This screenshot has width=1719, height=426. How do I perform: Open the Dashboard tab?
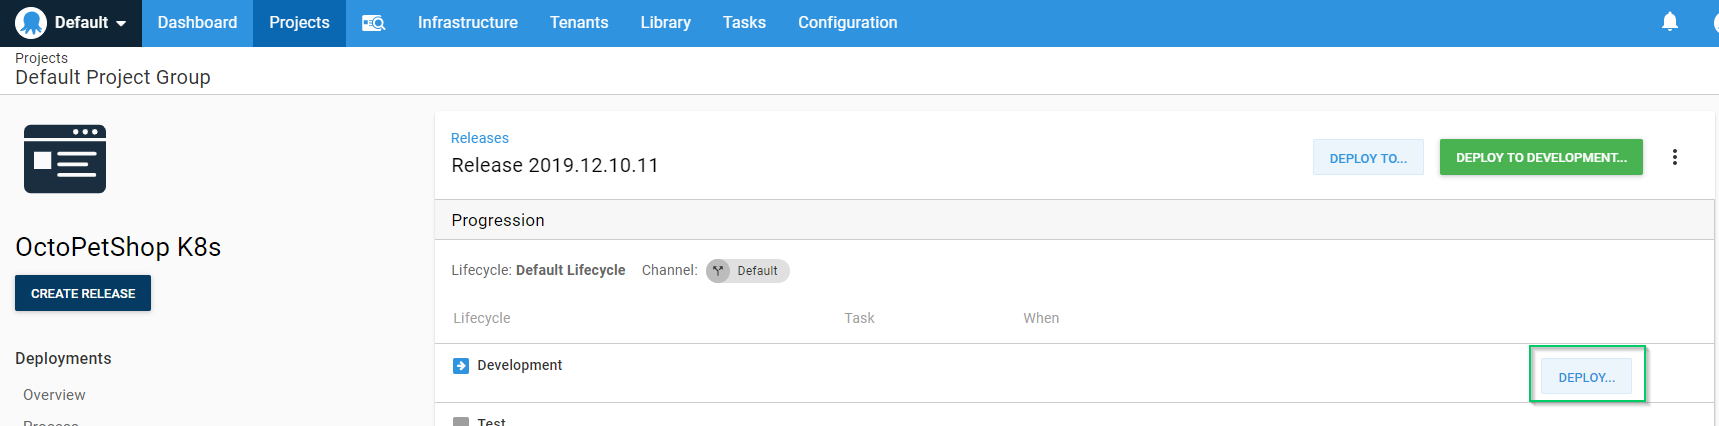[197, 23]
